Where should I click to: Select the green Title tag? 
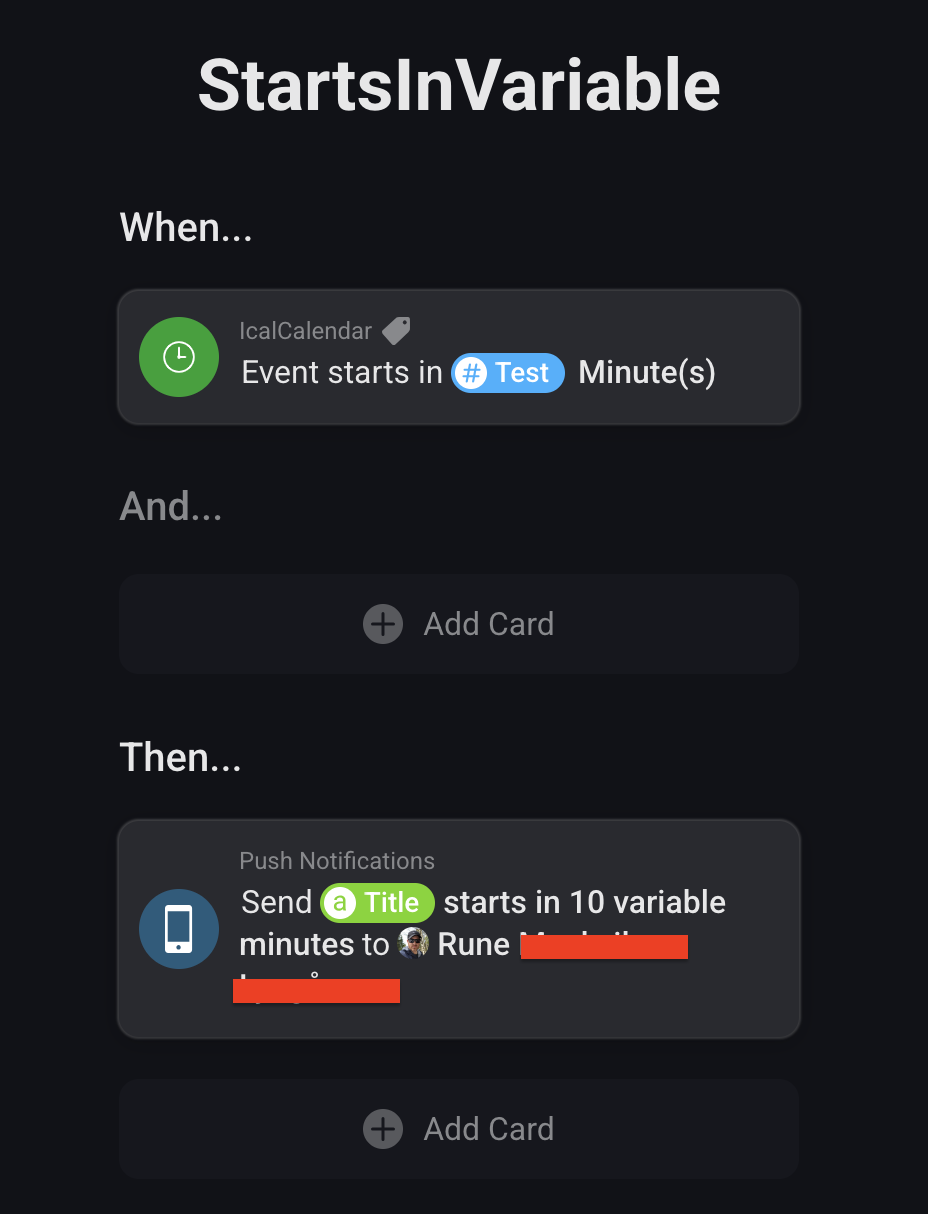coord(378,903)
